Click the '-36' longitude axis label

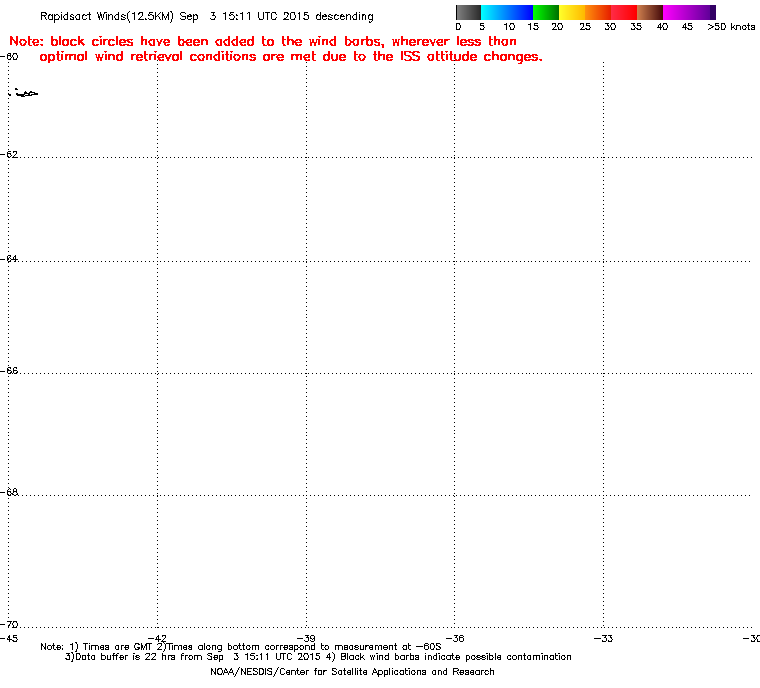click(455, 639)
